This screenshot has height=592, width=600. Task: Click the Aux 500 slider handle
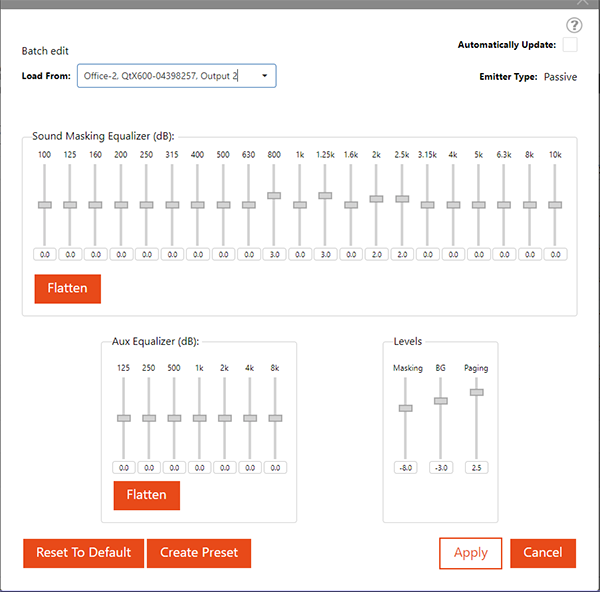pyautogui.click(x=174, y=418)
